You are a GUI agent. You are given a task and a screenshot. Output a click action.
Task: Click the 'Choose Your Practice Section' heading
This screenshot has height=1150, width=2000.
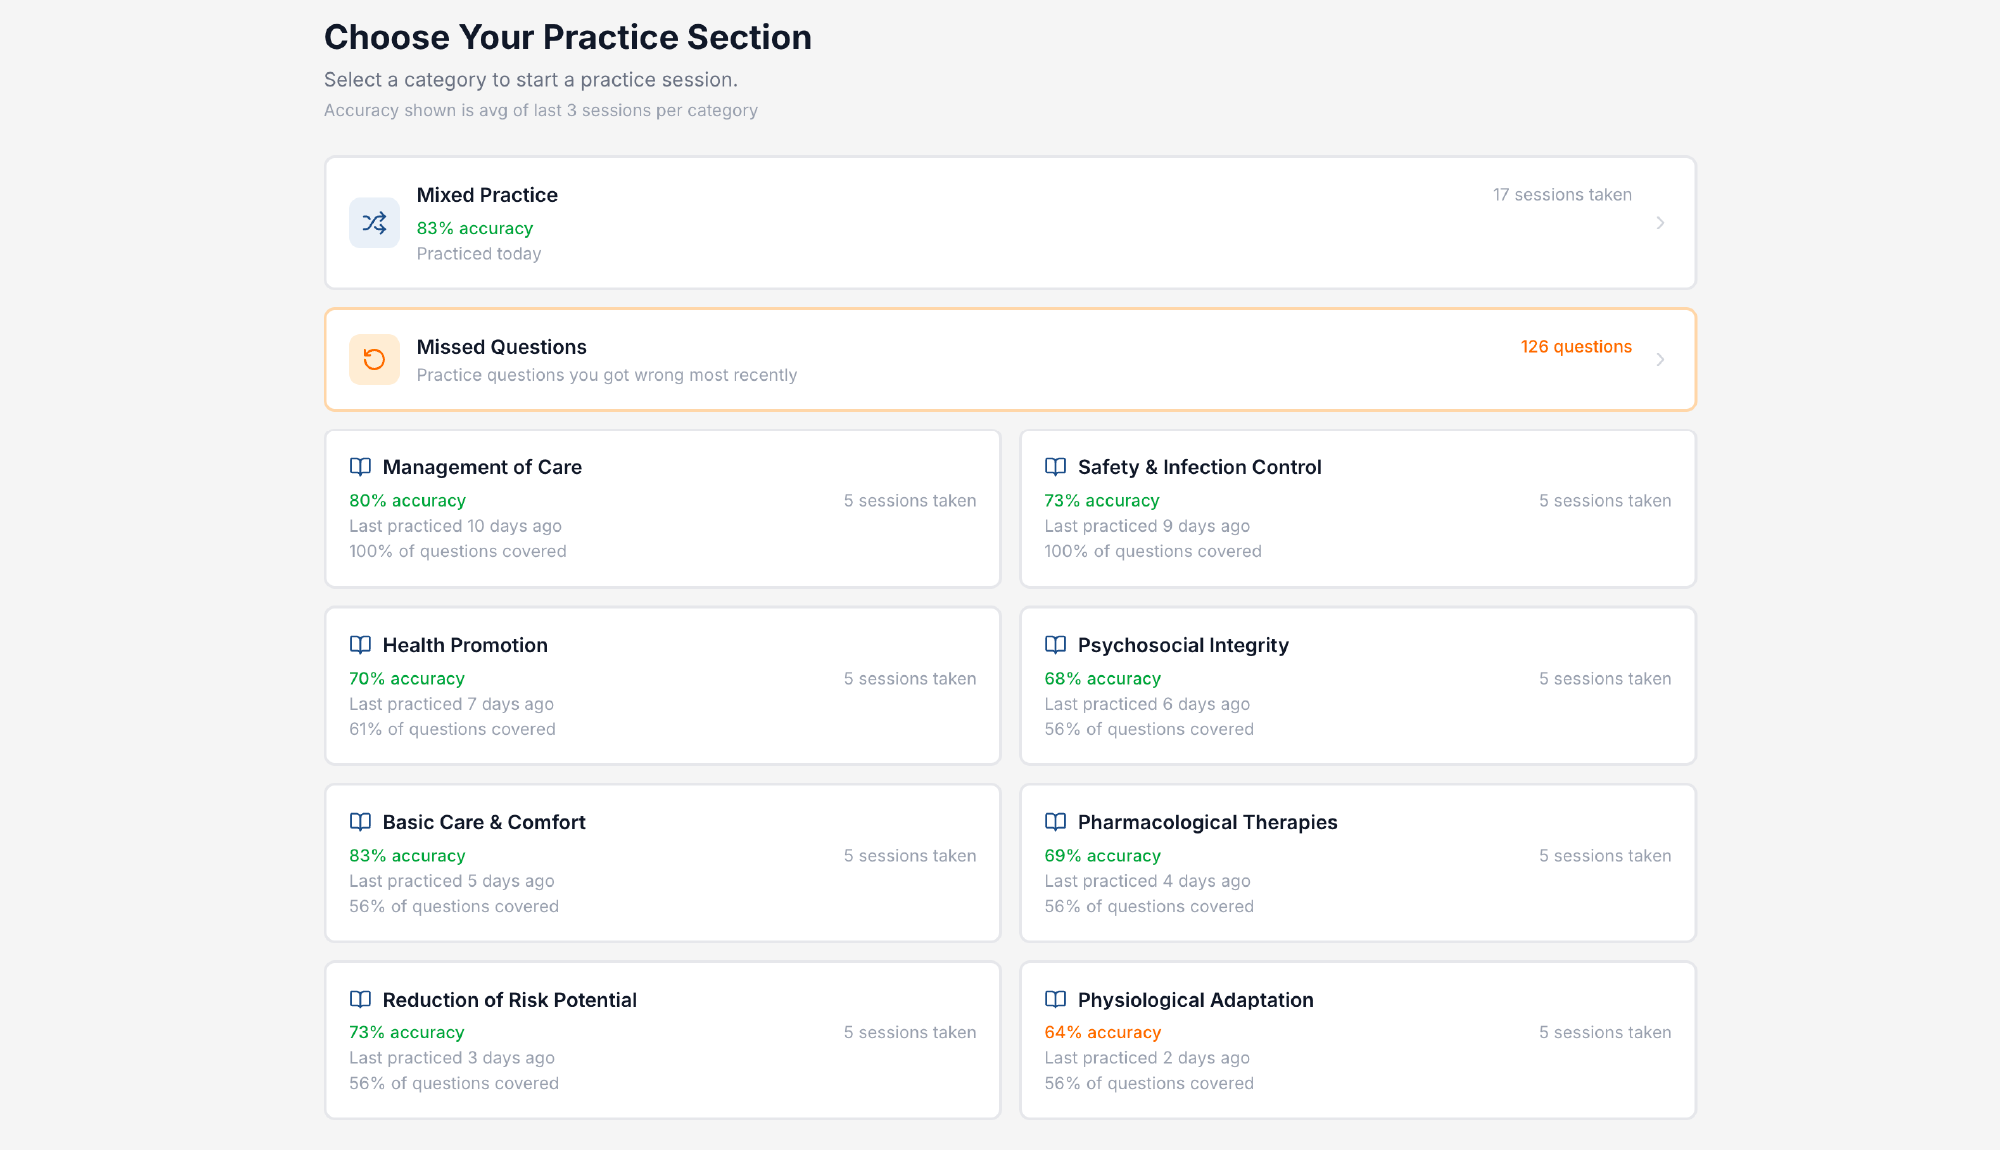pos(568,37)
